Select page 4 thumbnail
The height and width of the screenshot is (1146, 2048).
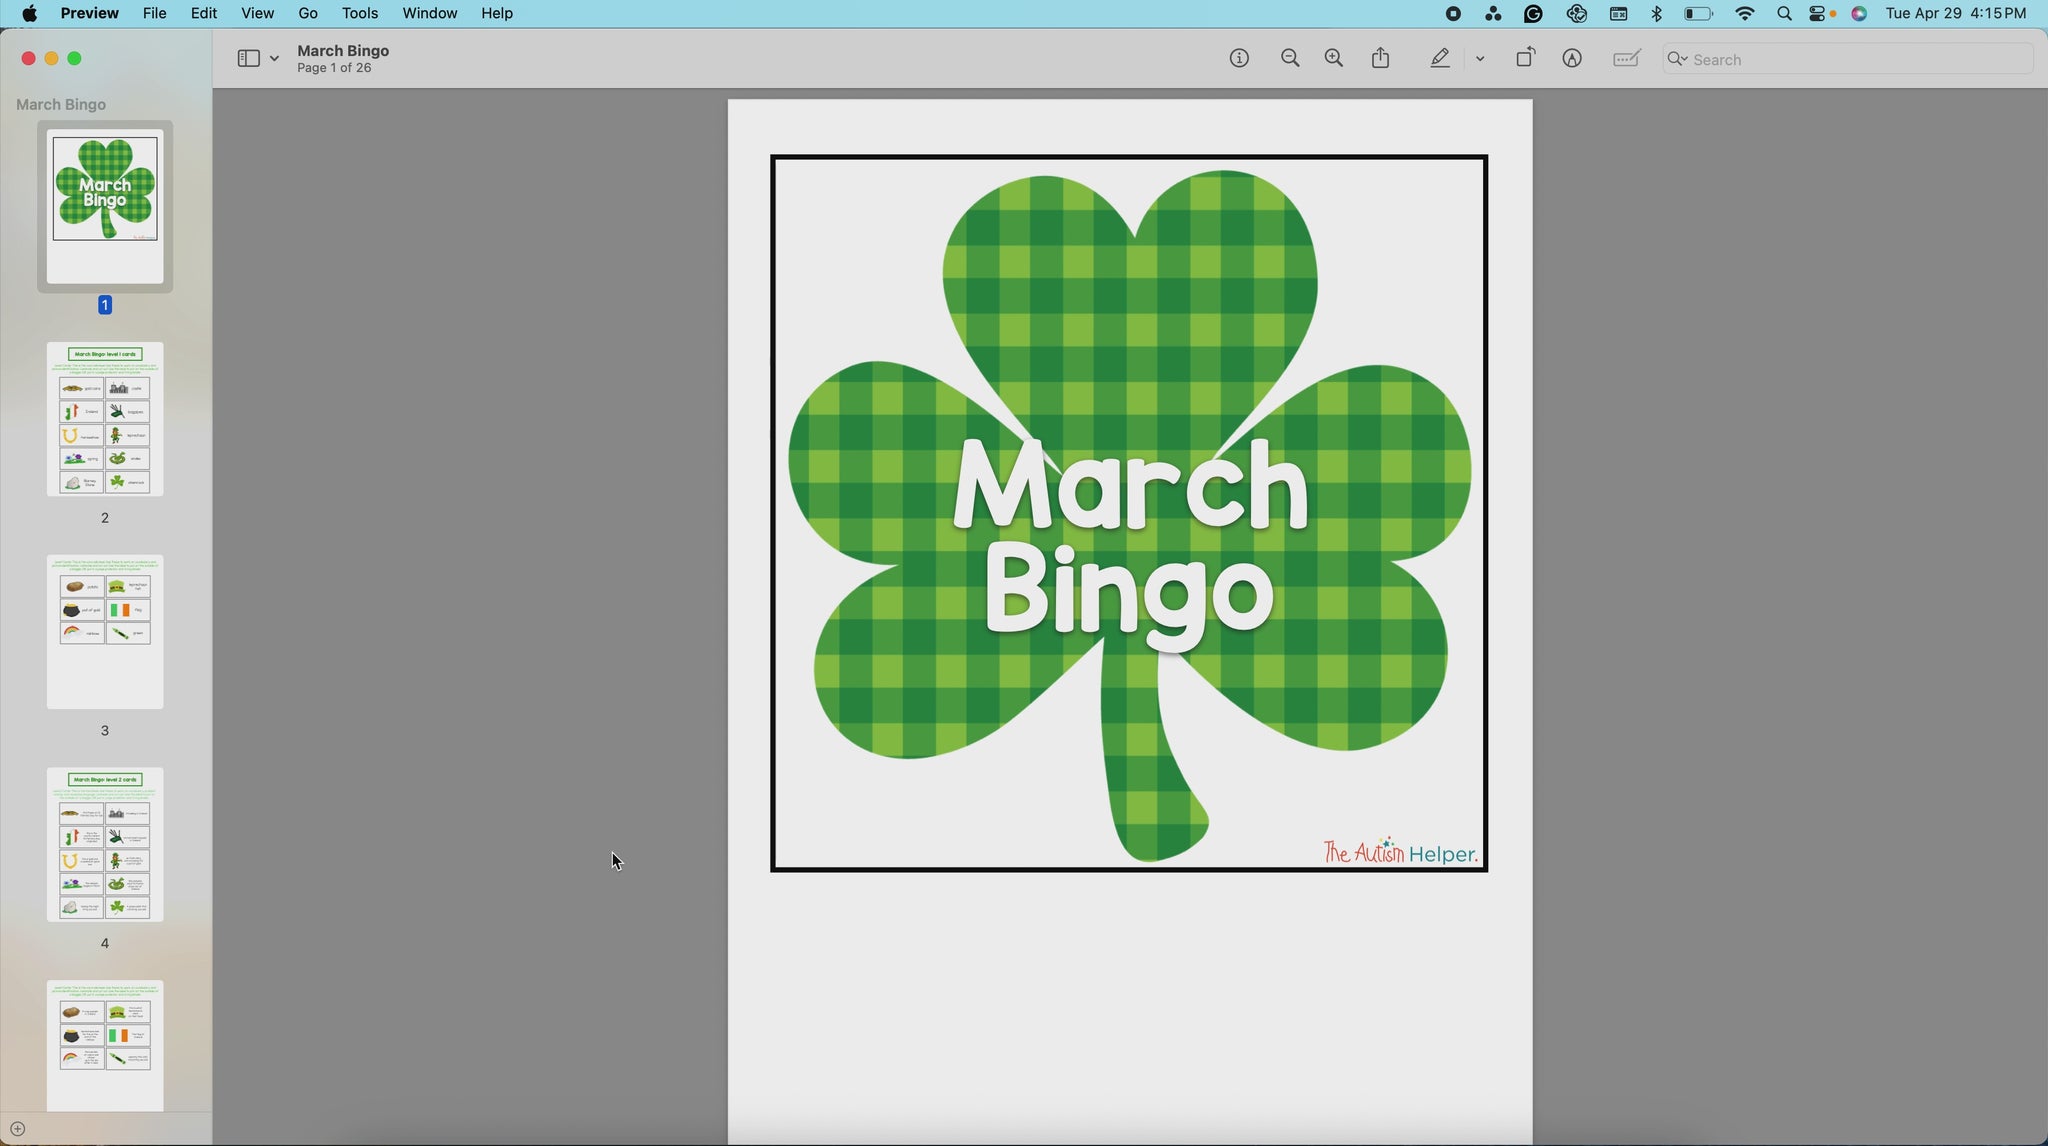coord(105,844)
